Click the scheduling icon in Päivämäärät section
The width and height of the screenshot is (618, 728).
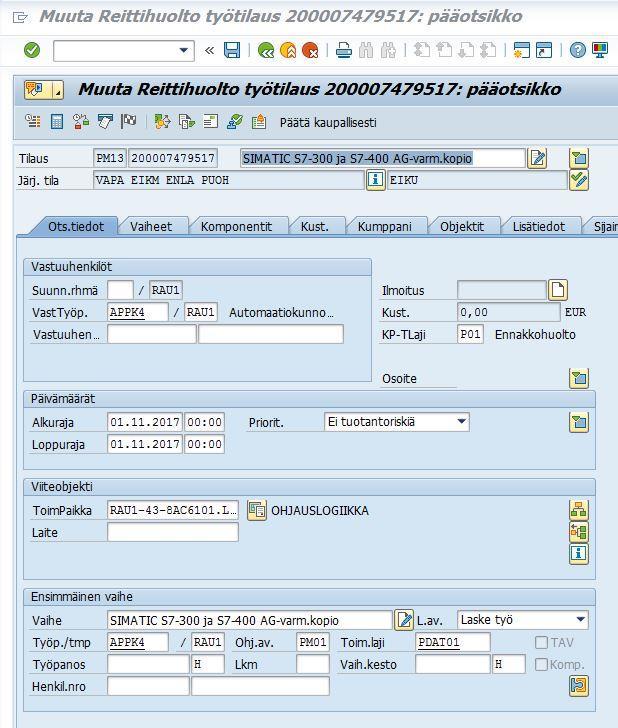click(579, 422)
